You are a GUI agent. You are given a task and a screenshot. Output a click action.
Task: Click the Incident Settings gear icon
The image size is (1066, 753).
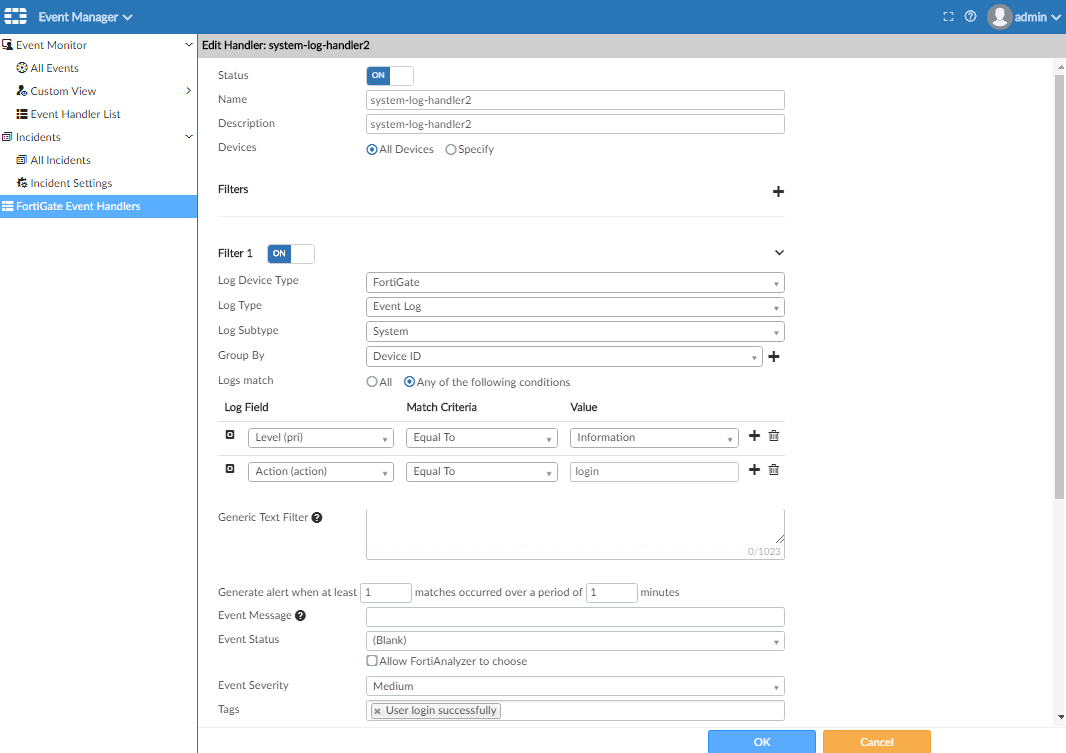[x=22, y=183]
